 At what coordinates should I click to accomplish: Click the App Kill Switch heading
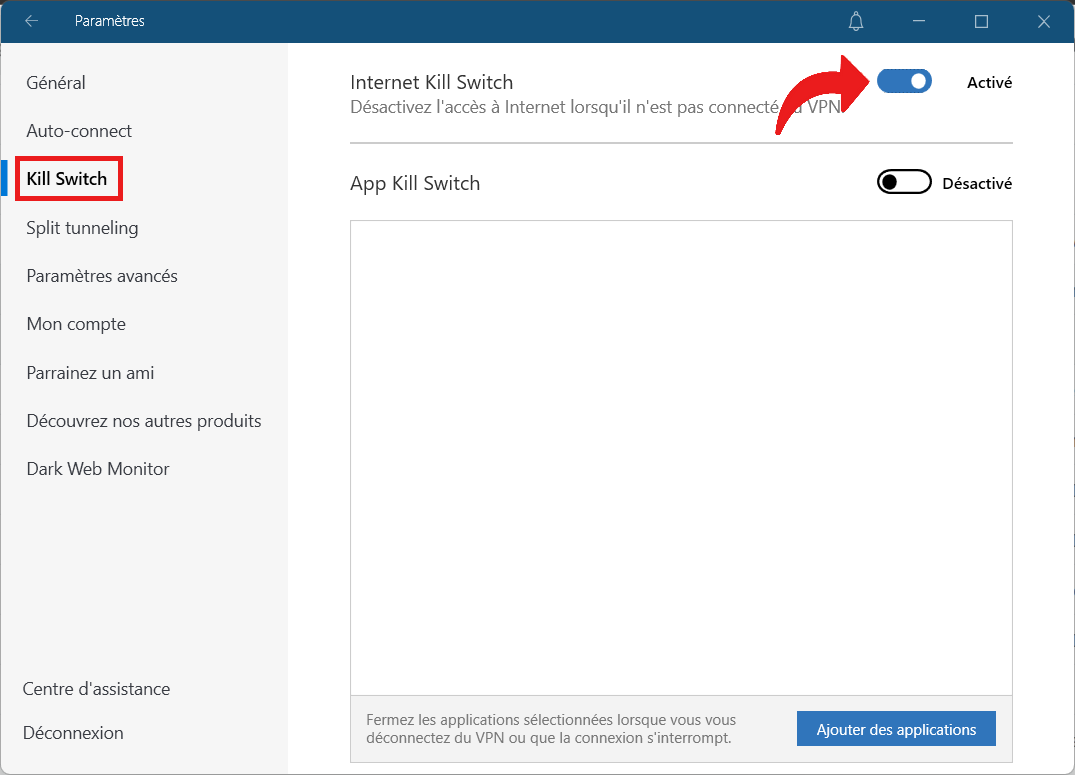[x=415, y=183]
